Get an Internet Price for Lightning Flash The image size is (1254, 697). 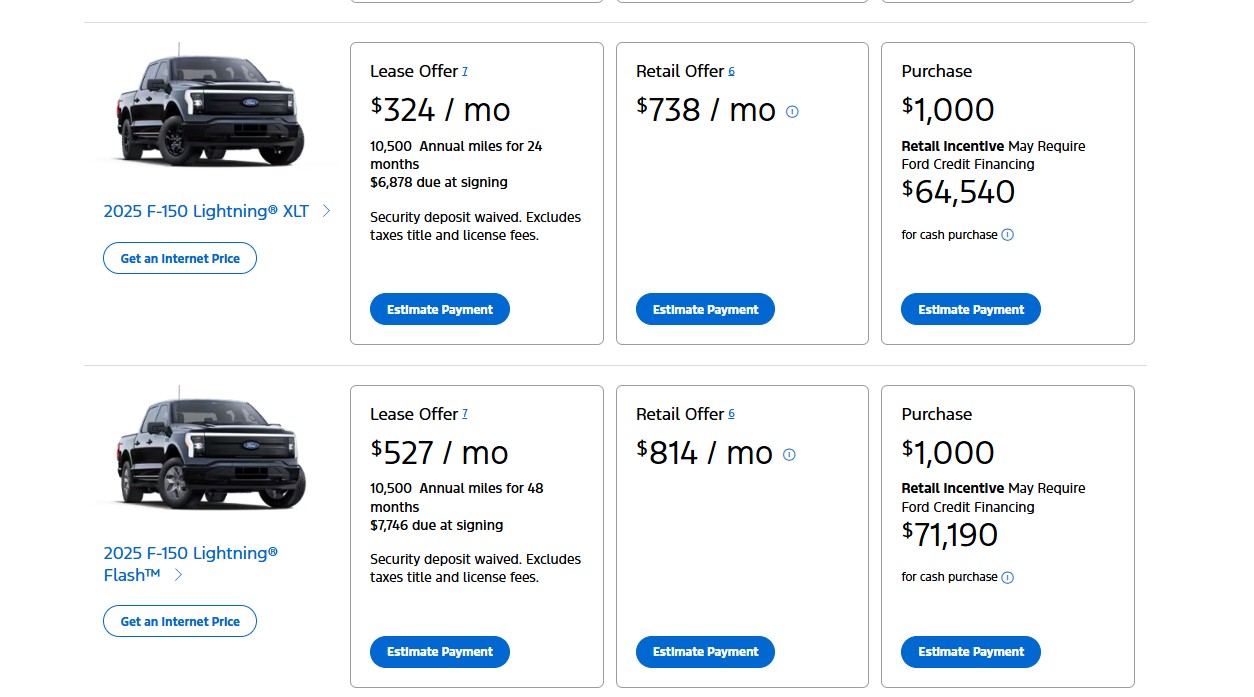point(180,621)
